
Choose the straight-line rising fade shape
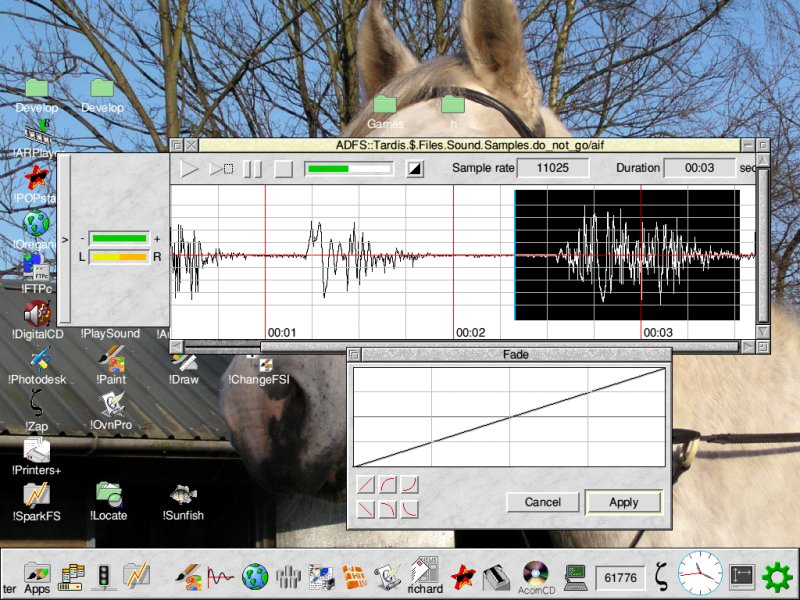pyautogui.click(x=366, y=484)
